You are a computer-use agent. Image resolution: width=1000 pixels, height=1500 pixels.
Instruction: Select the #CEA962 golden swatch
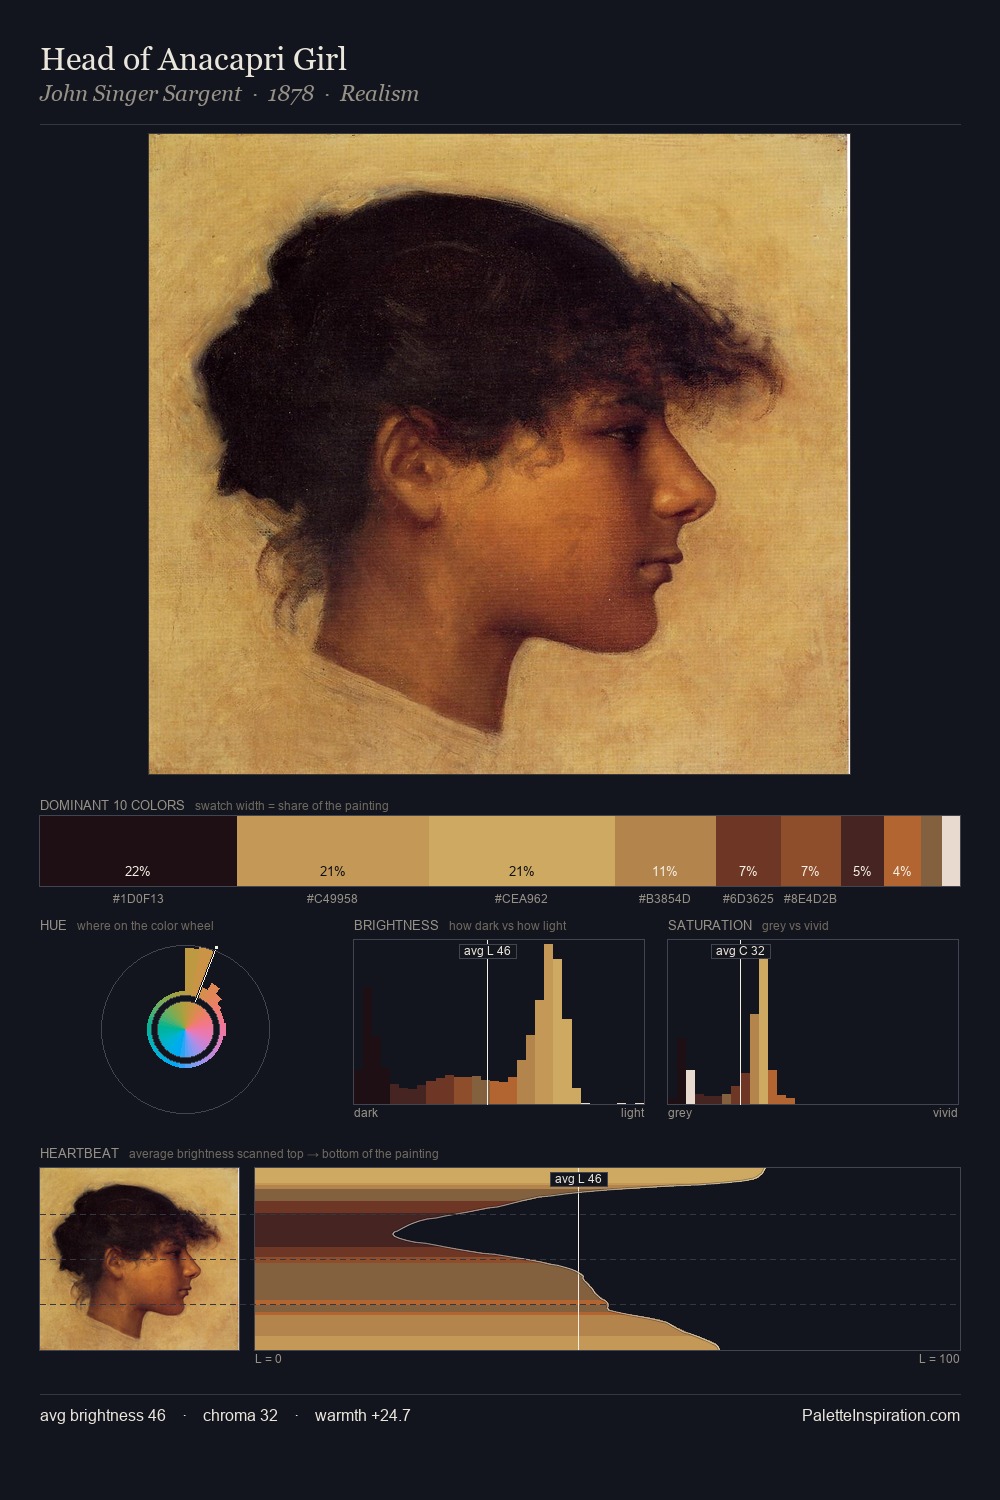[522, 851]
